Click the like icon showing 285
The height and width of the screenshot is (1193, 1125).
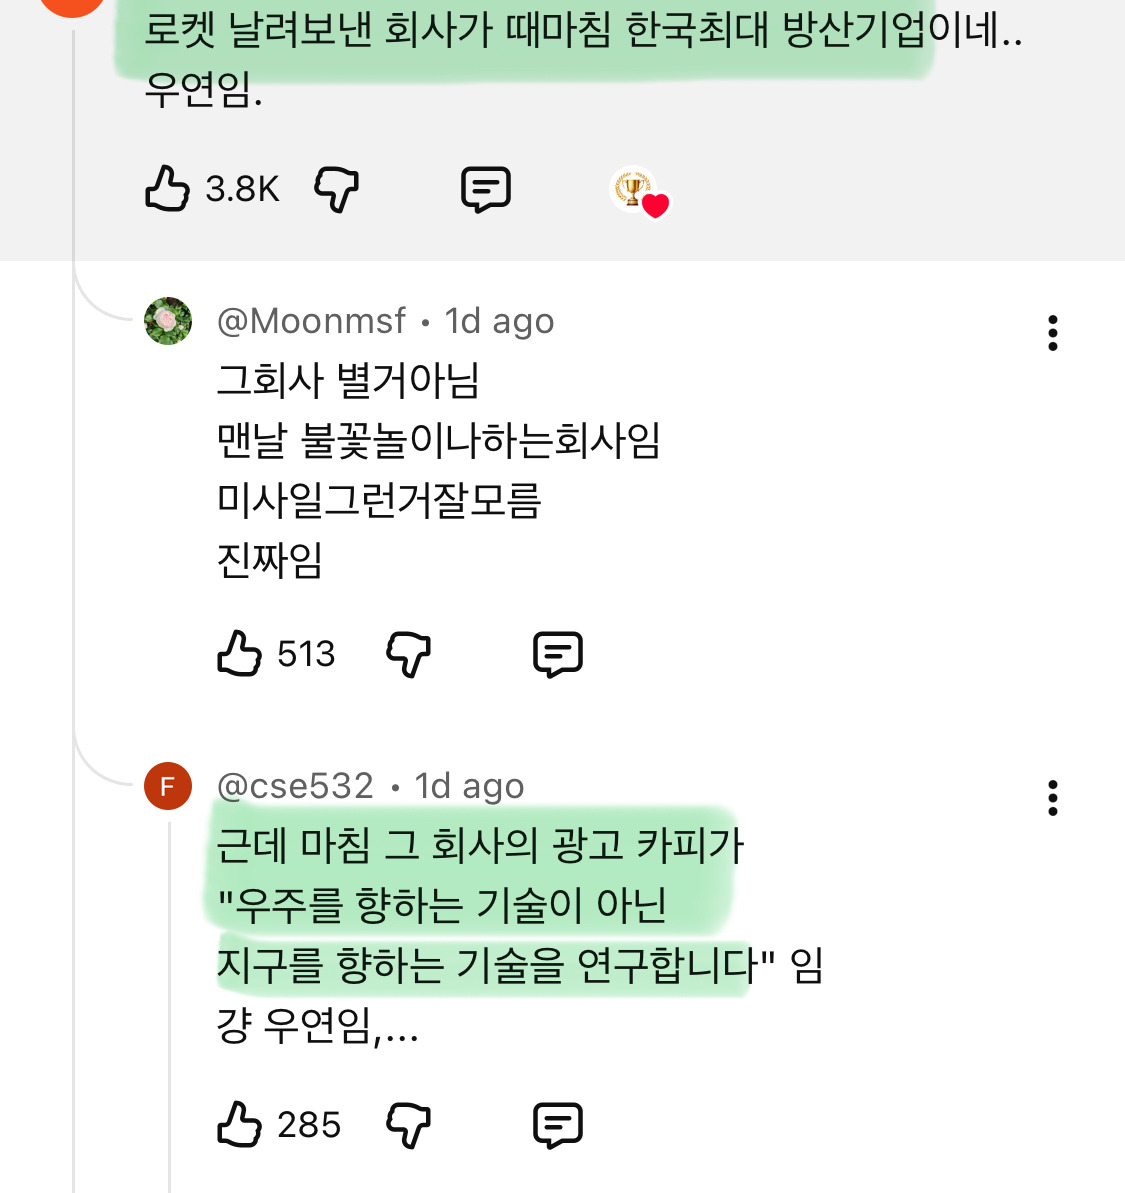pos(240,1123)
